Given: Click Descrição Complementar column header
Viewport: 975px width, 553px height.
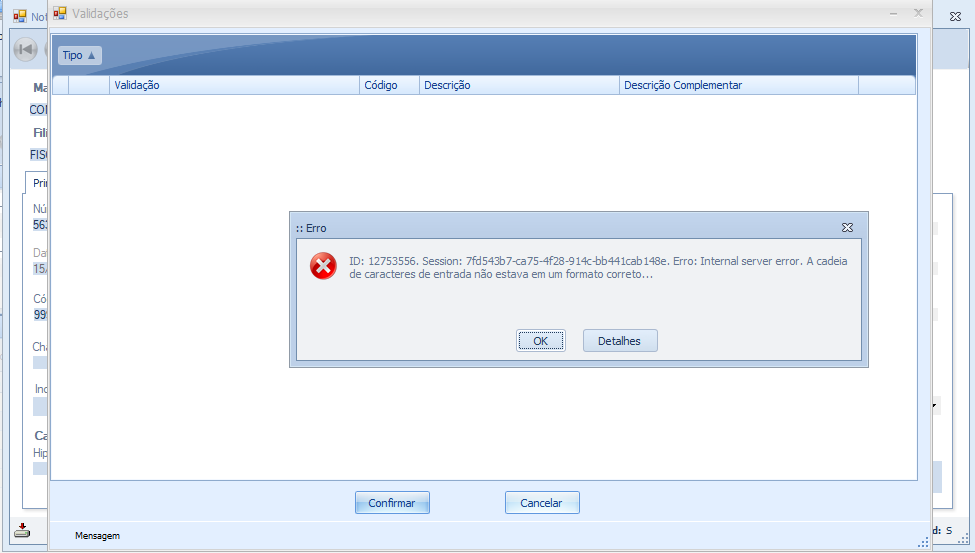Looking at the screenshot, I should click(x=739, y=85).
